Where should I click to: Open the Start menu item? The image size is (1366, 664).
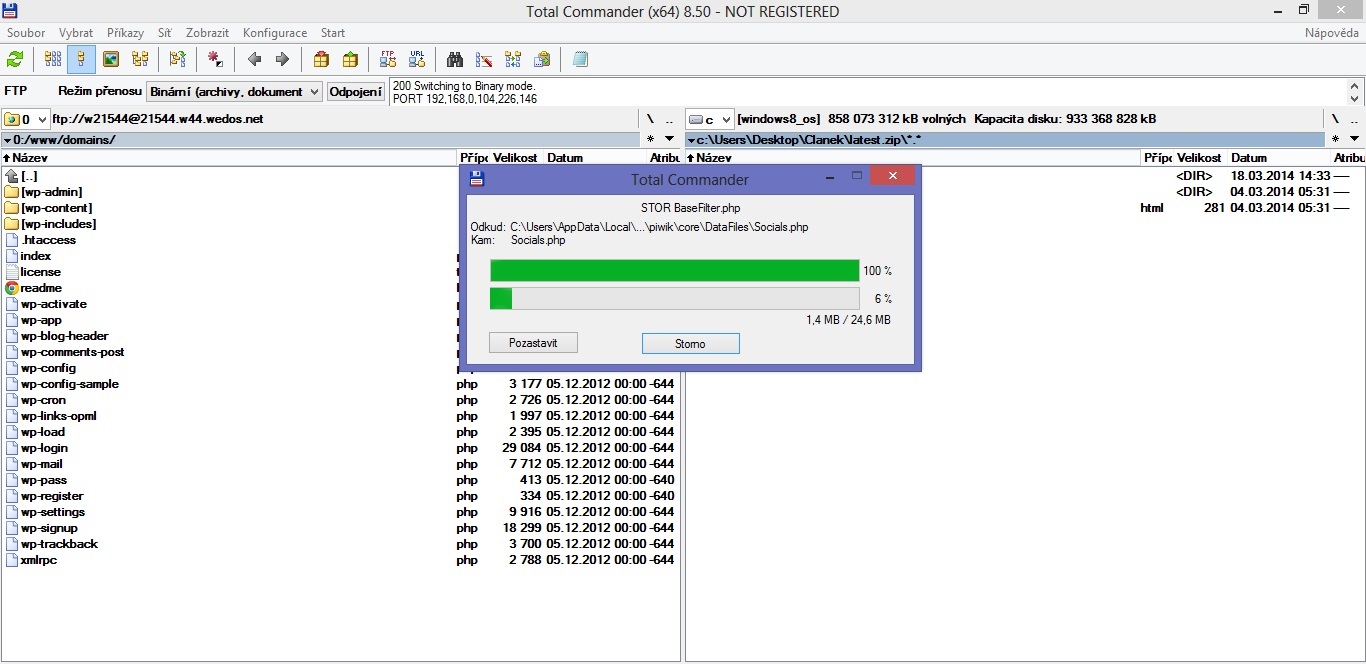pyautogui.click(x=333, y=33)
